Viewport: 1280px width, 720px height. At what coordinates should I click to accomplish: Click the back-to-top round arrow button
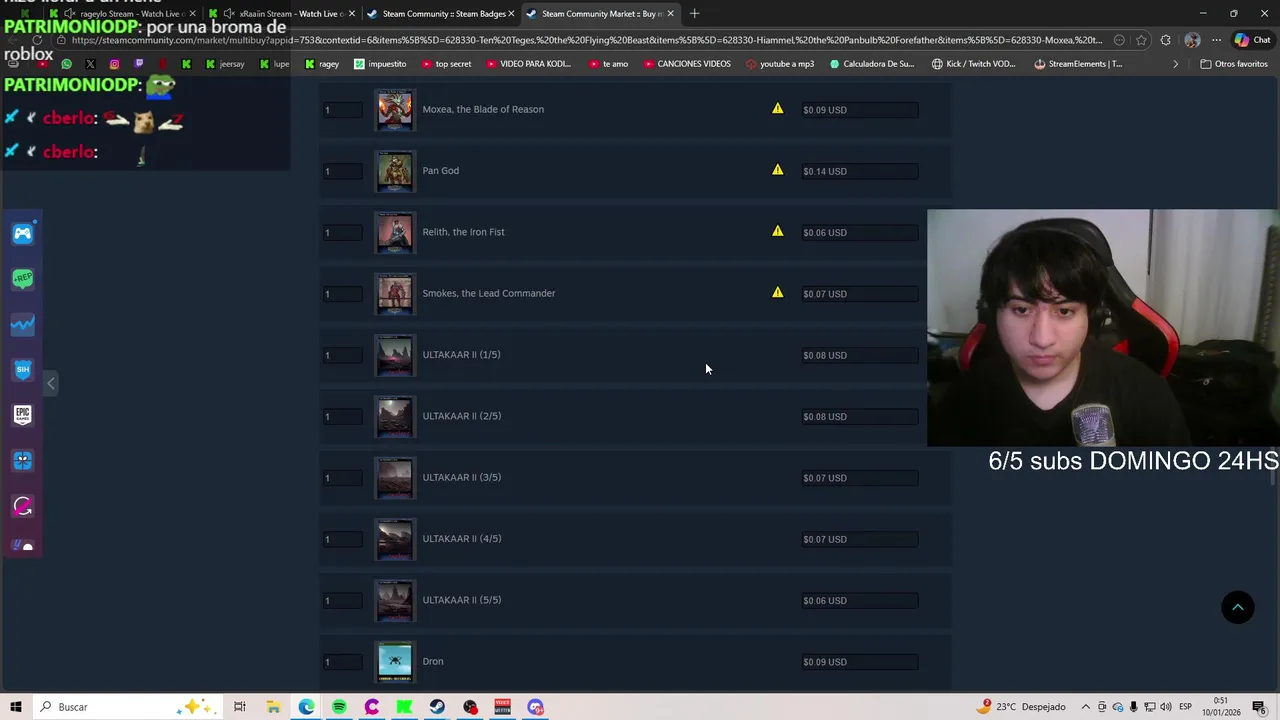click(x=1237, y=607)
